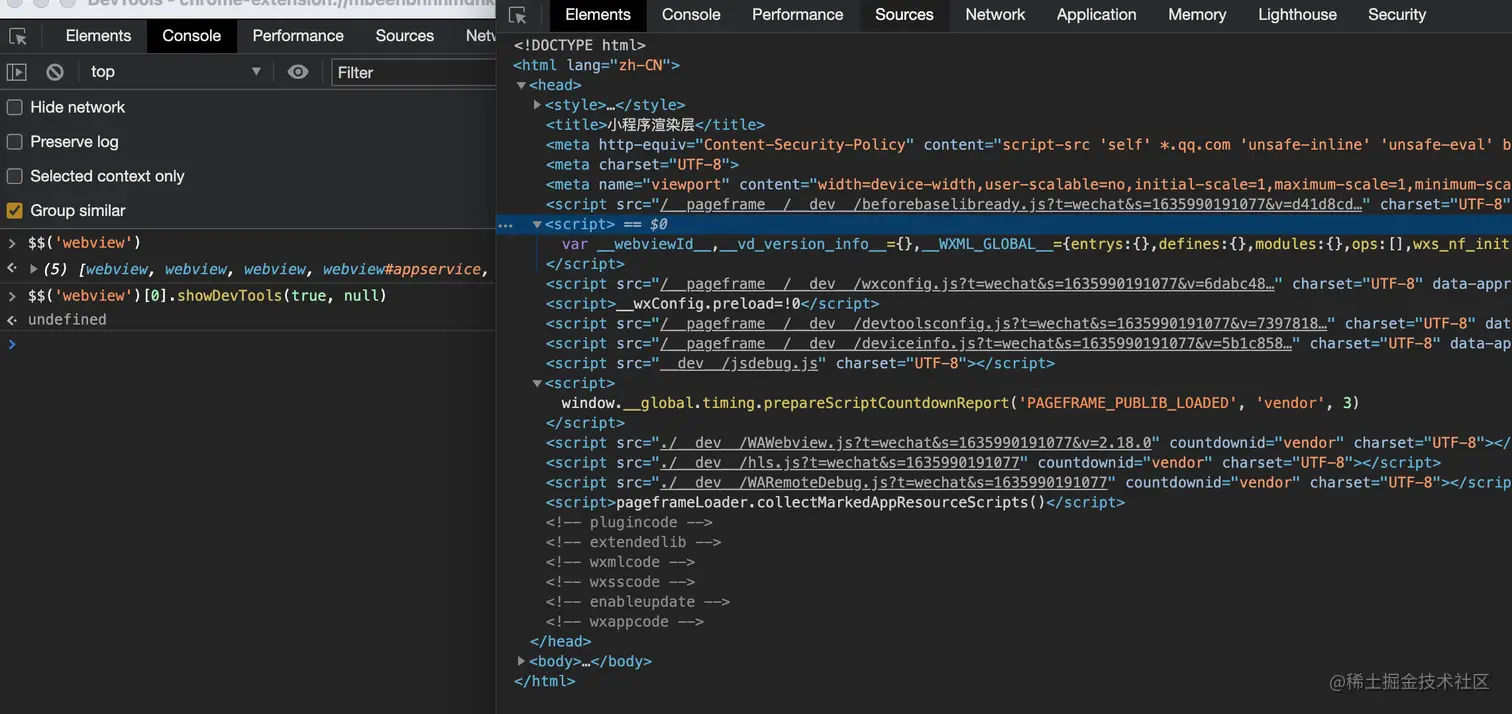Toggle console sidebar panel icon

tap(17, 72)
